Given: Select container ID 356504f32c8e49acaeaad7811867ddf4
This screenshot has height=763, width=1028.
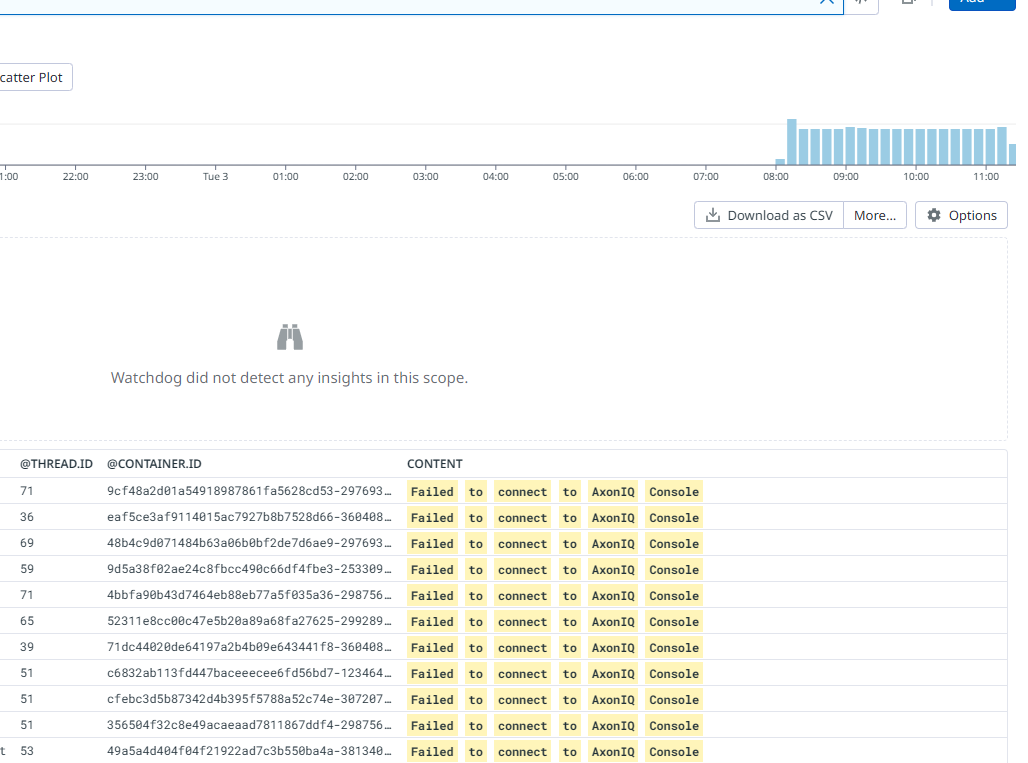Looking at the screenshot, I should pyautogui.click(x=249, y=725).
